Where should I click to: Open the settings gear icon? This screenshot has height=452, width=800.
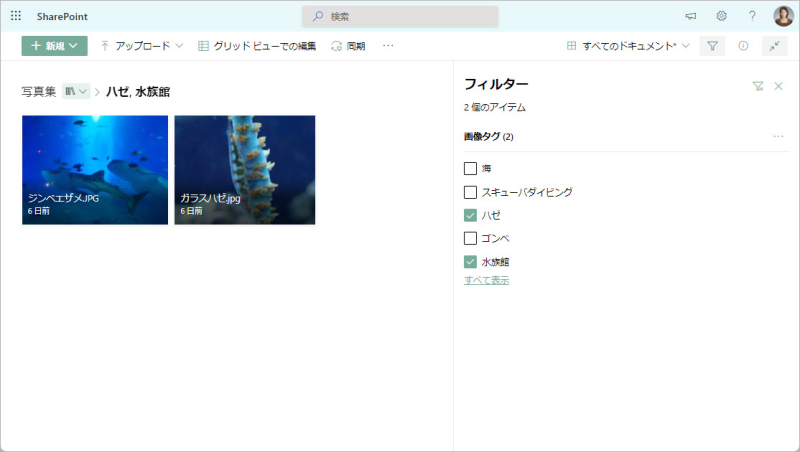[721, 16]
